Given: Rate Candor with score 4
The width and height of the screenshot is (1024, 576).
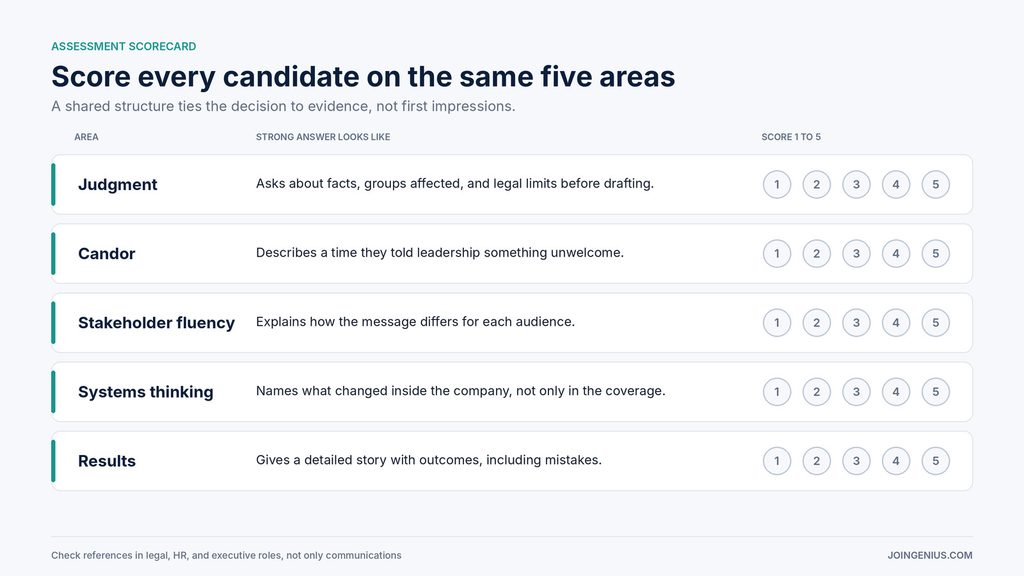Looking at the screenshot, I should (895, 253).
